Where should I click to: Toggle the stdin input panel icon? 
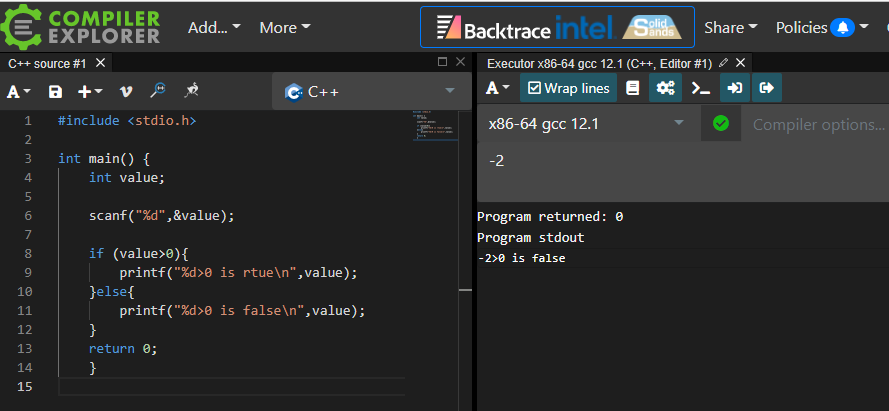[735, 88]
